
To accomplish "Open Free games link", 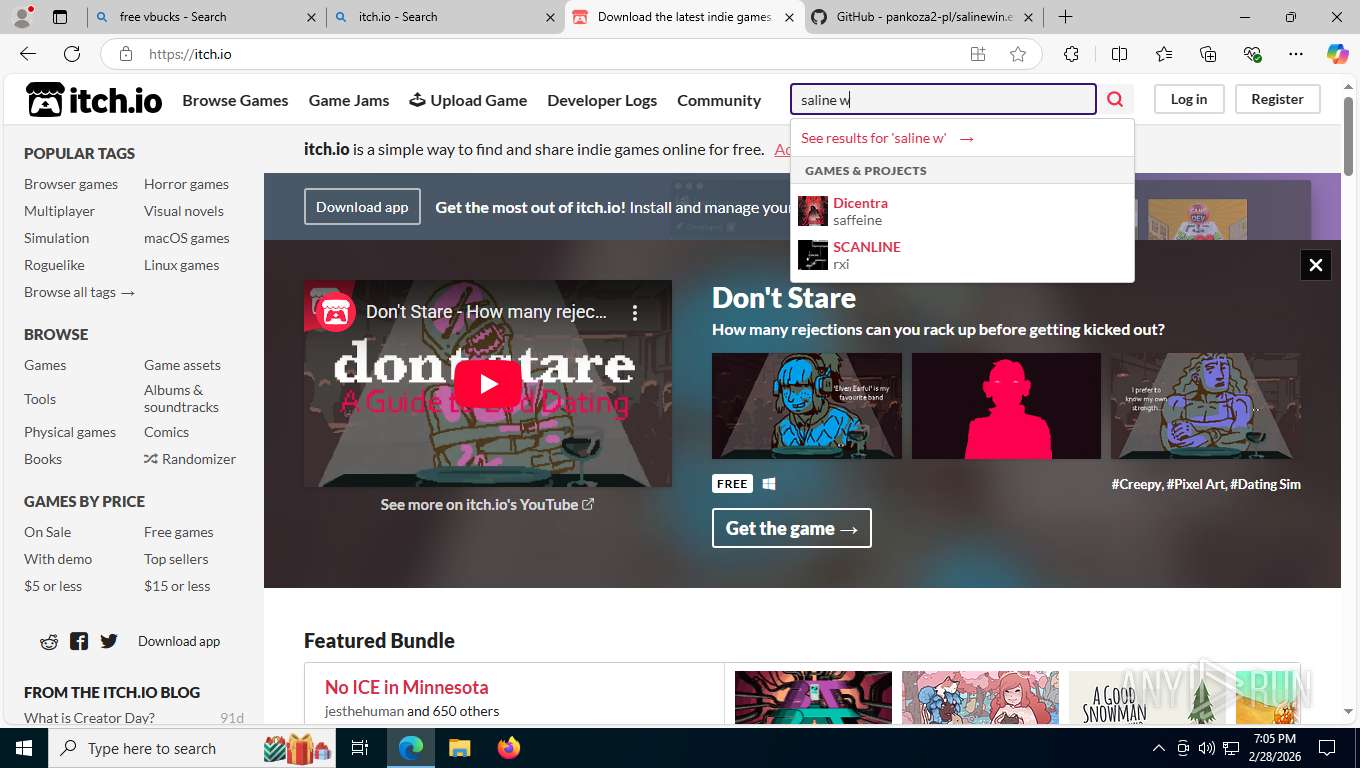I will pos(179,532).
